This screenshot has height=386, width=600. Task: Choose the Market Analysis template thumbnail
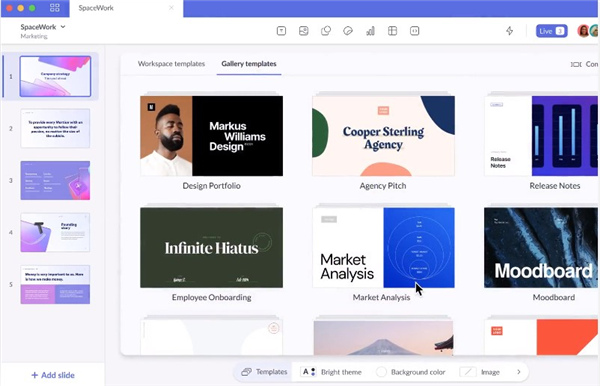(383, 248)
